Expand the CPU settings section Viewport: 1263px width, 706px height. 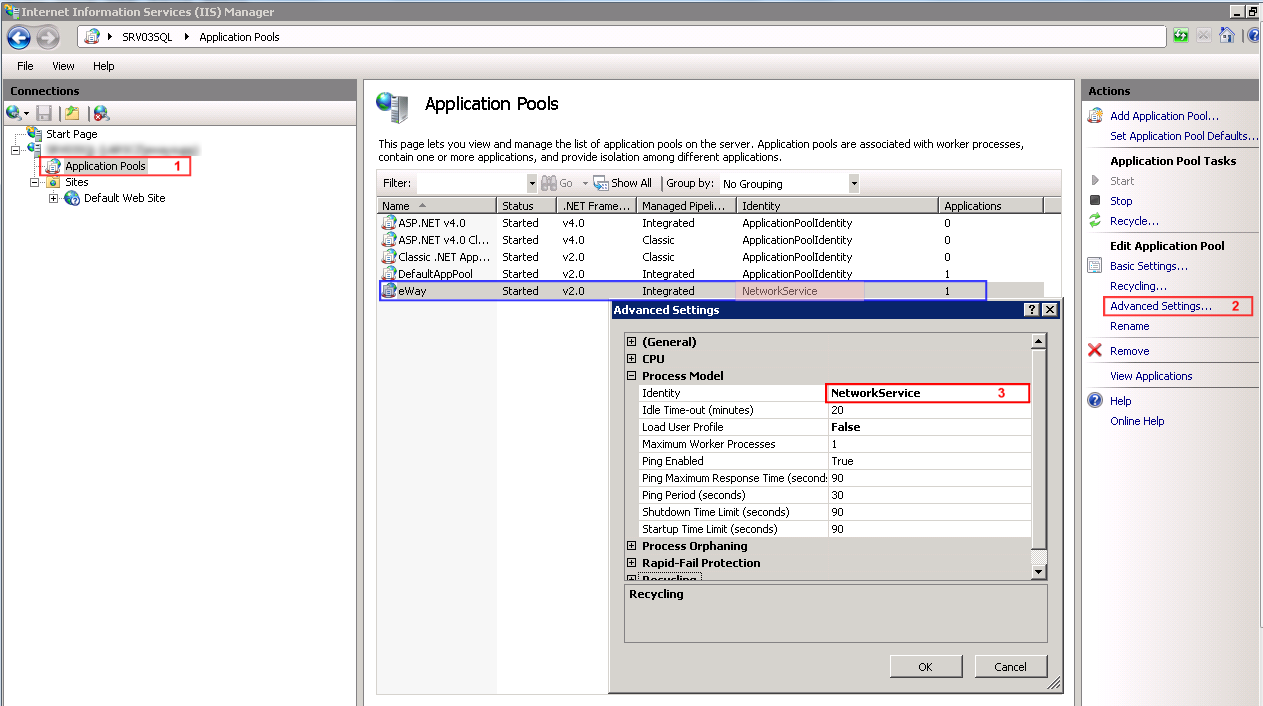(632, 359)
